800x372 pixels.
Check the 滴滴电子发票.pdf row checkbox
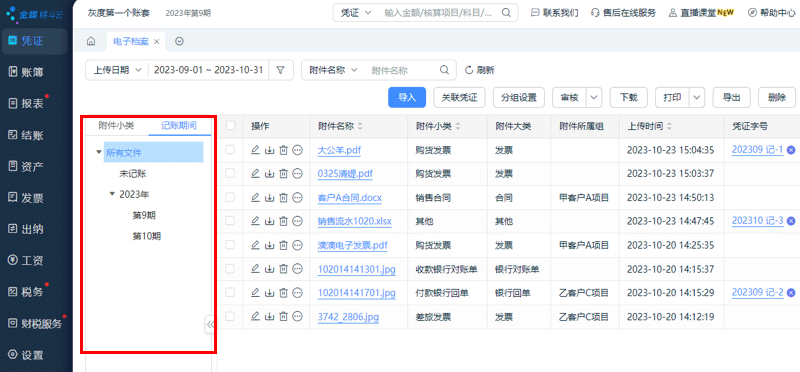(x=231, y=244)
